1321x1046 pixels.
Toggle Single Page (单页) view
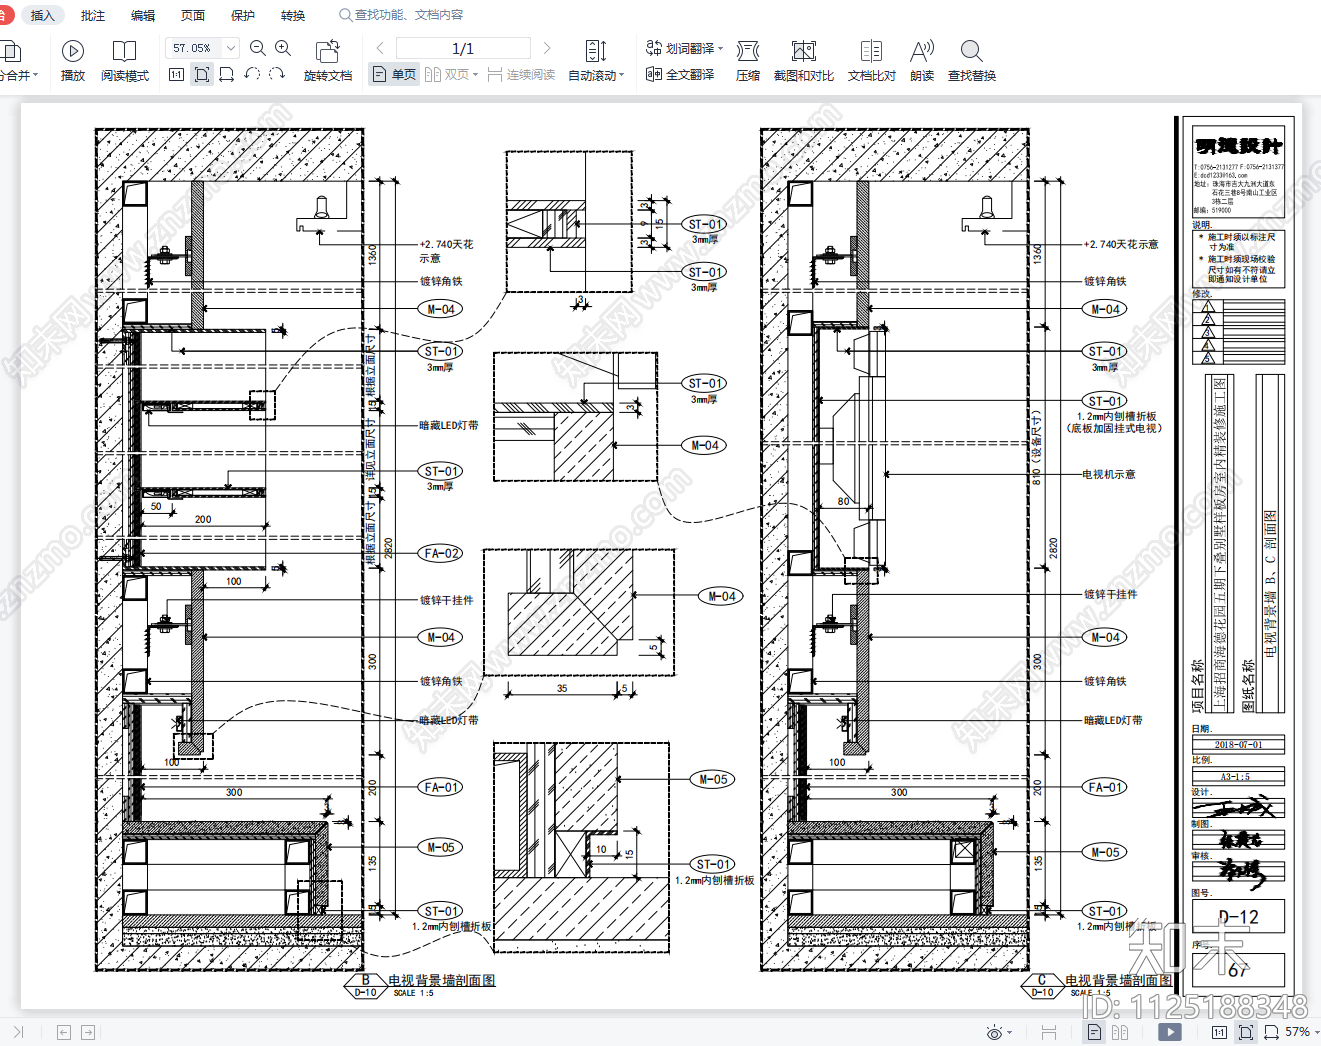pos(394,75)
